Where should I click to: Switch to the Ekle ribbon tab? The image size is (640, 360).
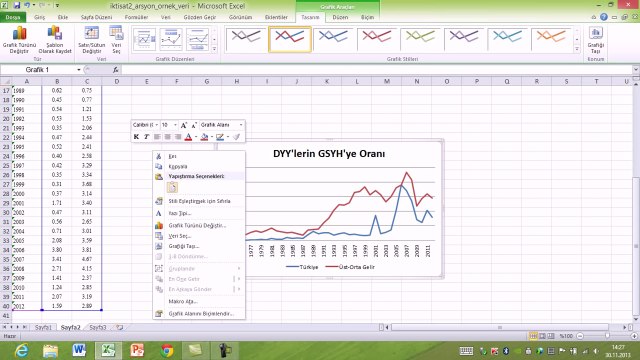click(x=63, y=17)
